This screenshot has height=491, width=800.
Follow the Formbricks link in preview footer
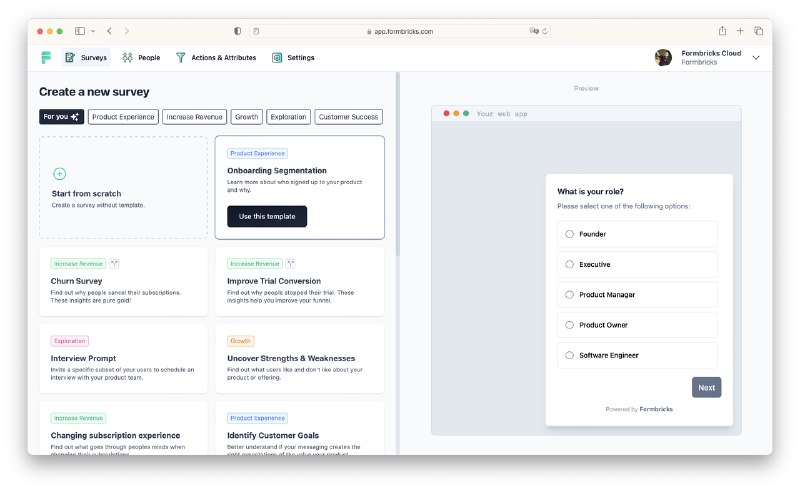(x=656, y=409)
